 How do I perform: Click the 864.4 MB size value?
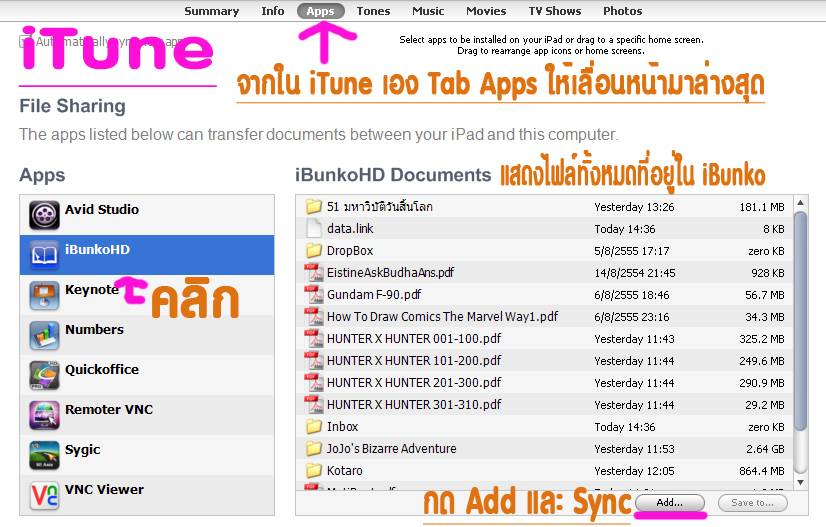[x=762, y=471]
